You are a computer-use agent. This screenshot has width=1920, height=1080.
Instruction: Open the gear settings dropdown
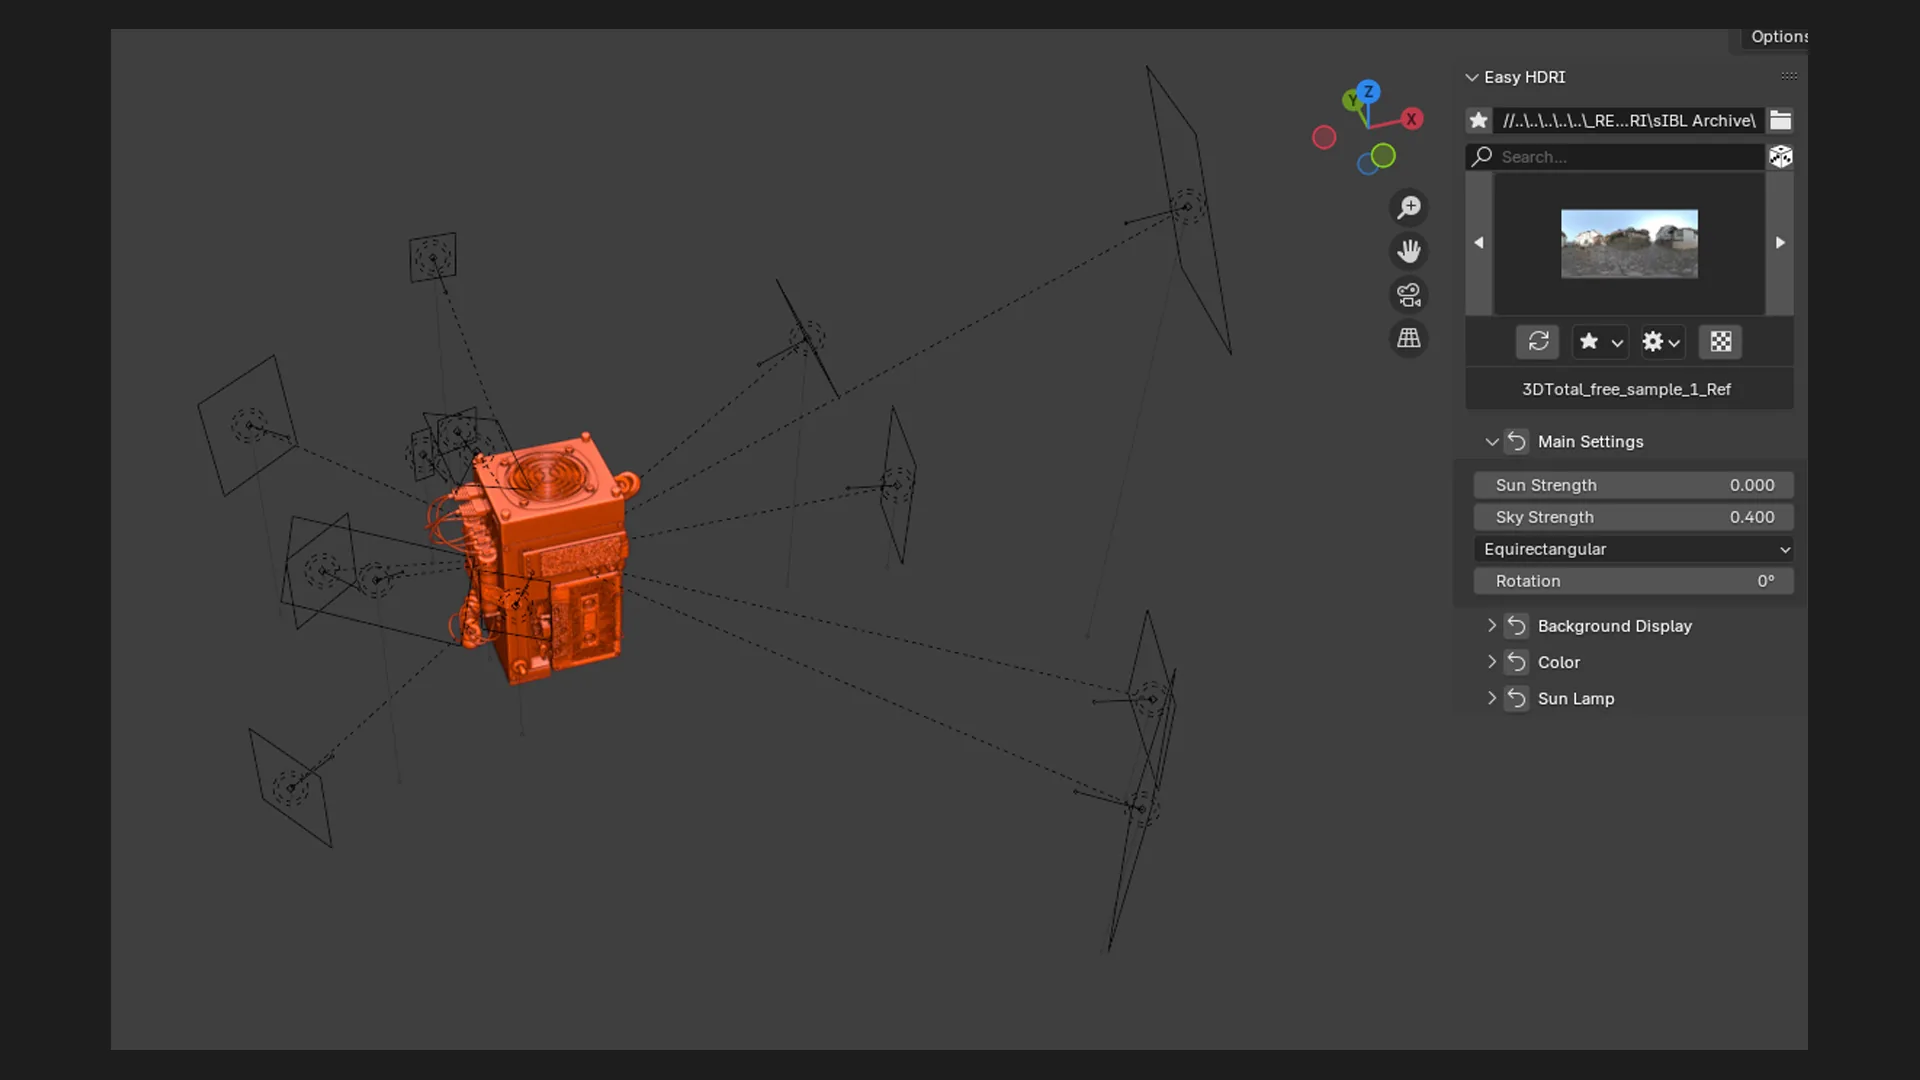tap(1661, 342)
